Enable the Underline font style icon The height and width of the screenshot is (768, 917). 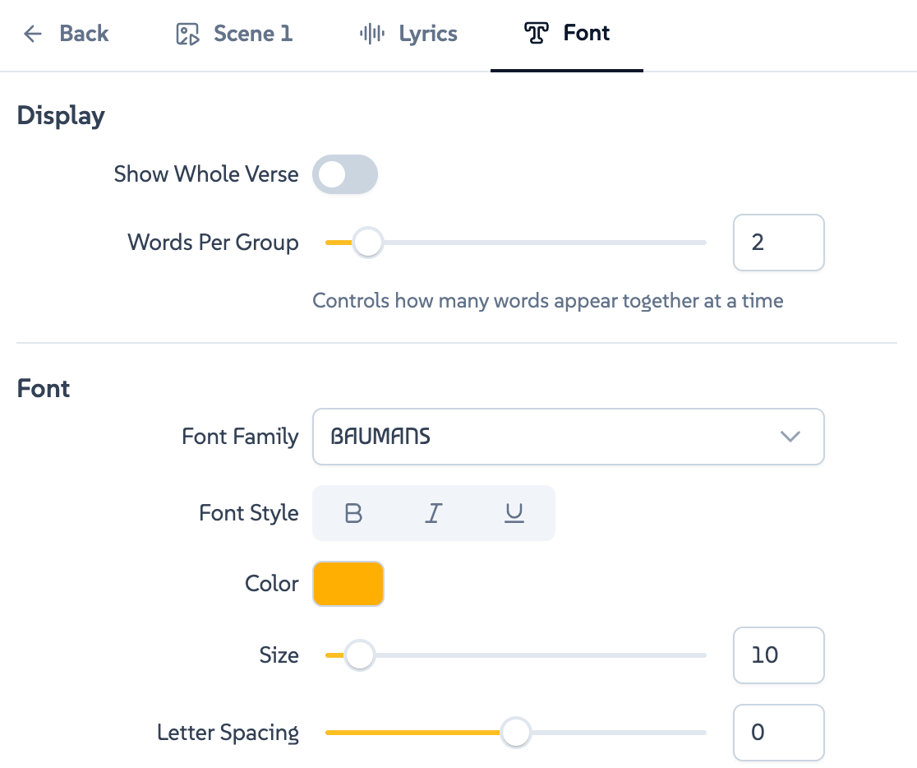click(x=514, y=514)
